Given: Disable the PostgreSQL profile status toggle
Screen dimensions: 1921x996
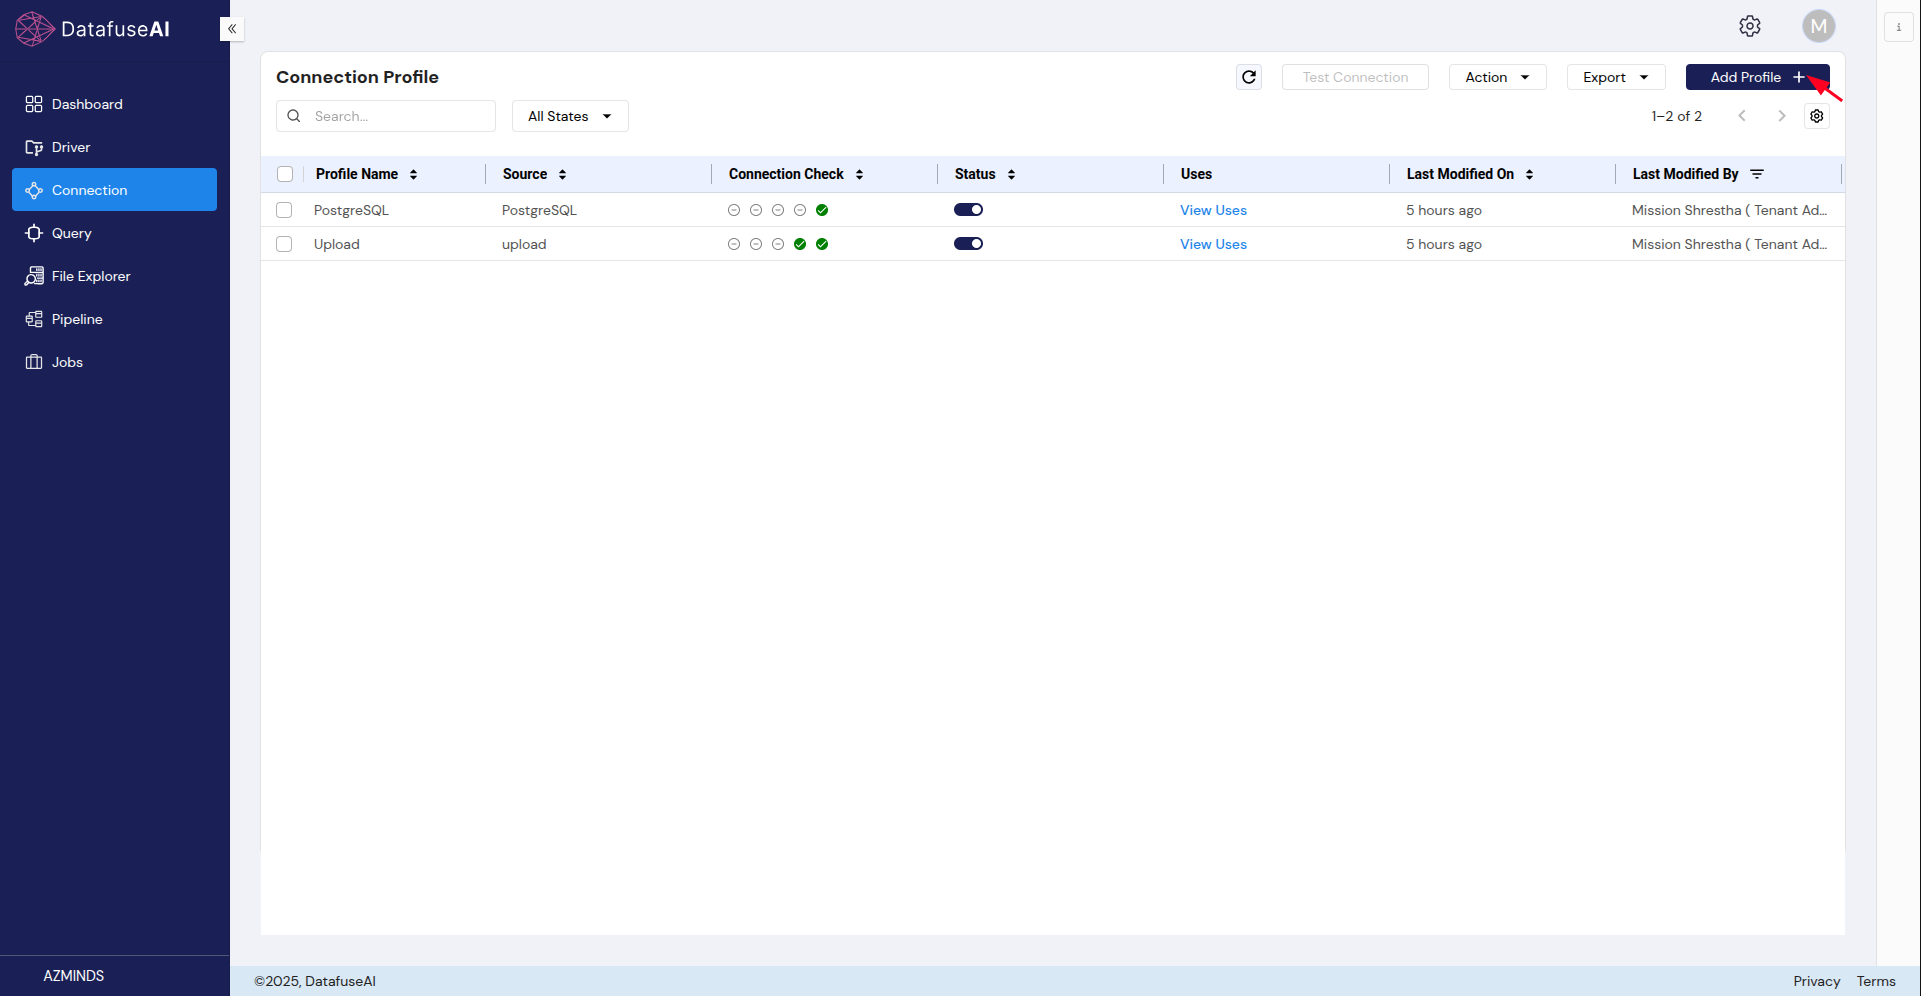Looking at the screenshot, I should 968,209.
